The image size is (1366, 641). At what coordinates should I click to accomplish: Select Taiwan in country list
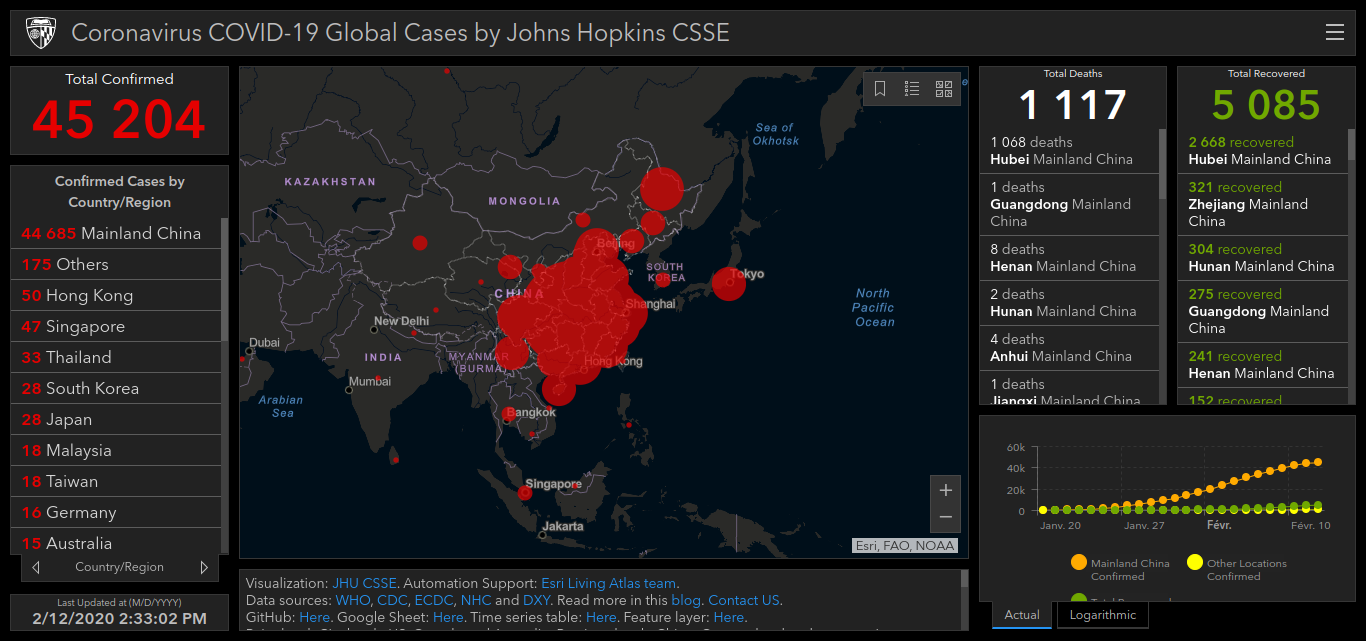pos(116,481)
